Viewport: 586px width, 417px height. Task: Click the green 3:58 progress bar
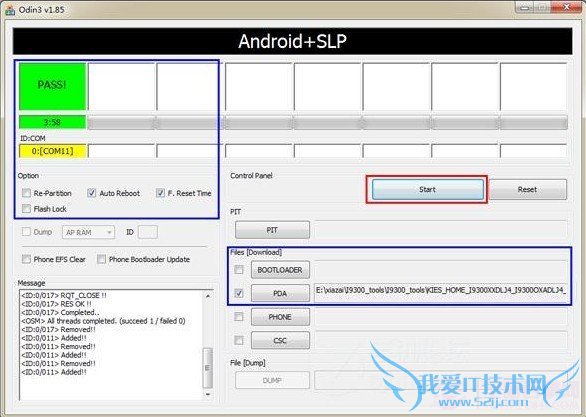(x=52, y=122)
